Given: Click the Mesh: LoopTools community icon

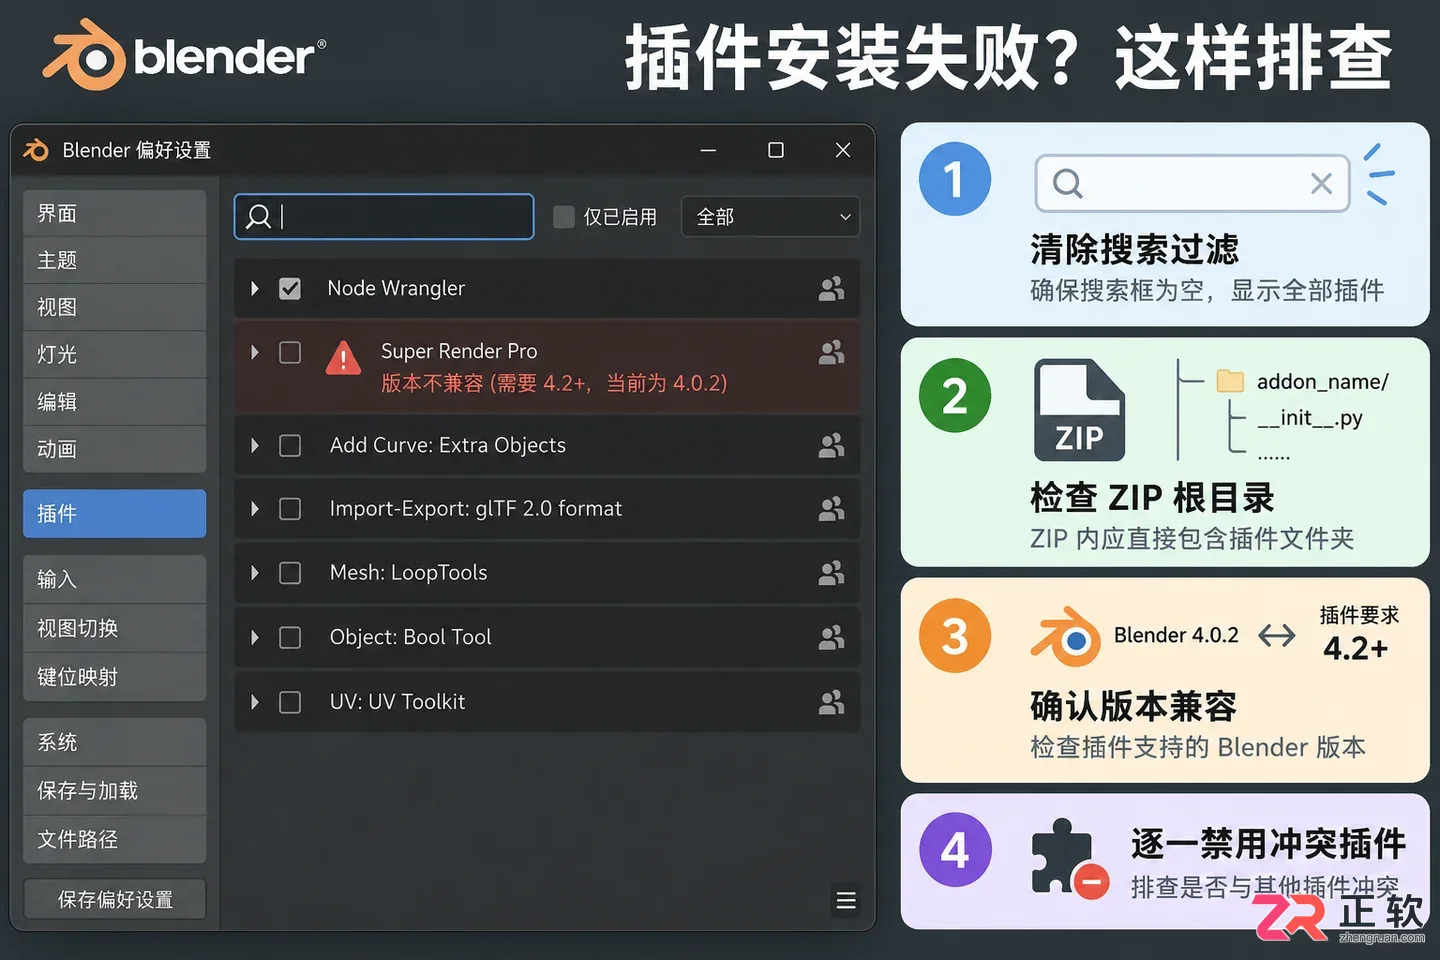Looking at the screenshot, I should pos(831,573).
